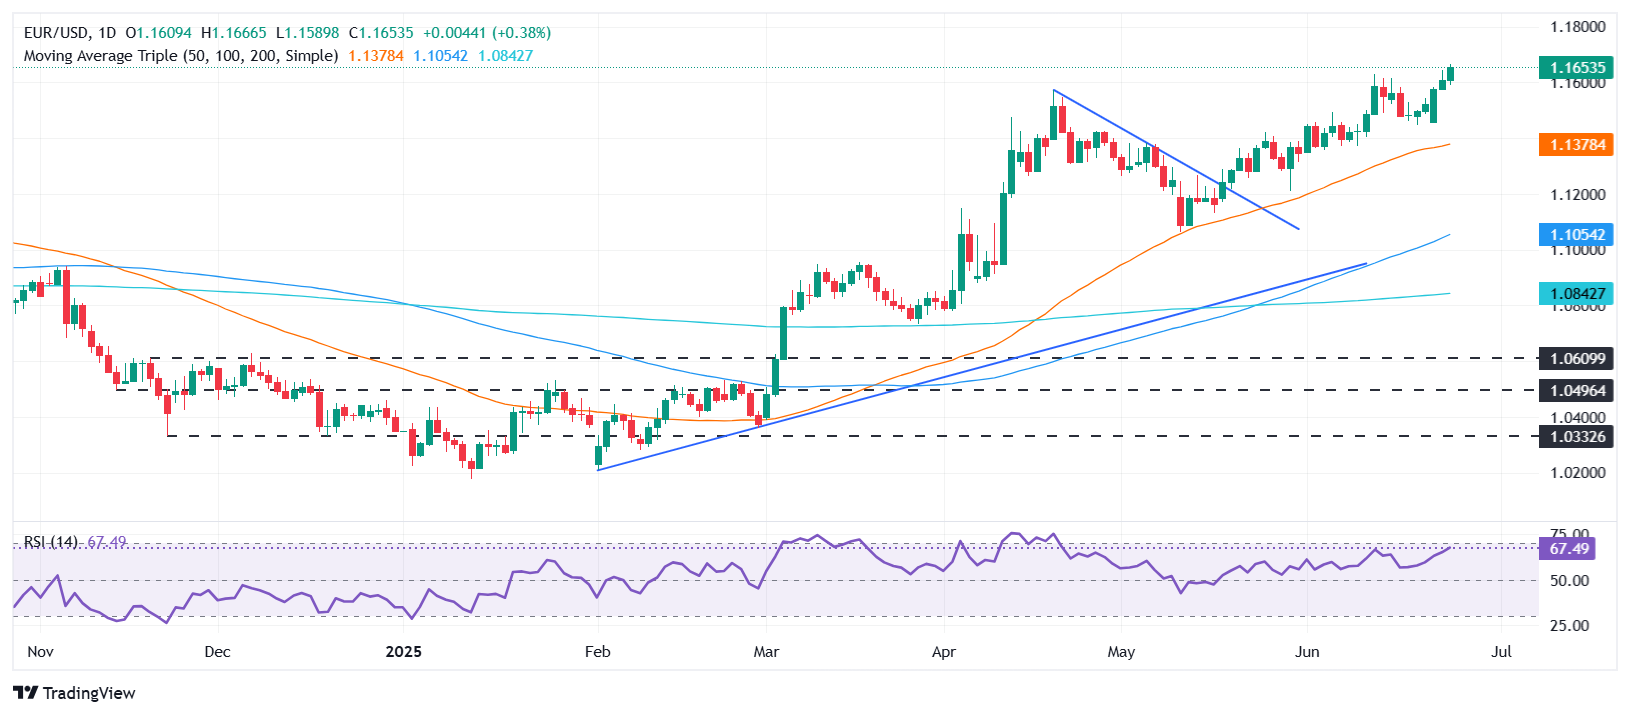
Task: Click the Nov label on time axis
Action: [40, 652]
